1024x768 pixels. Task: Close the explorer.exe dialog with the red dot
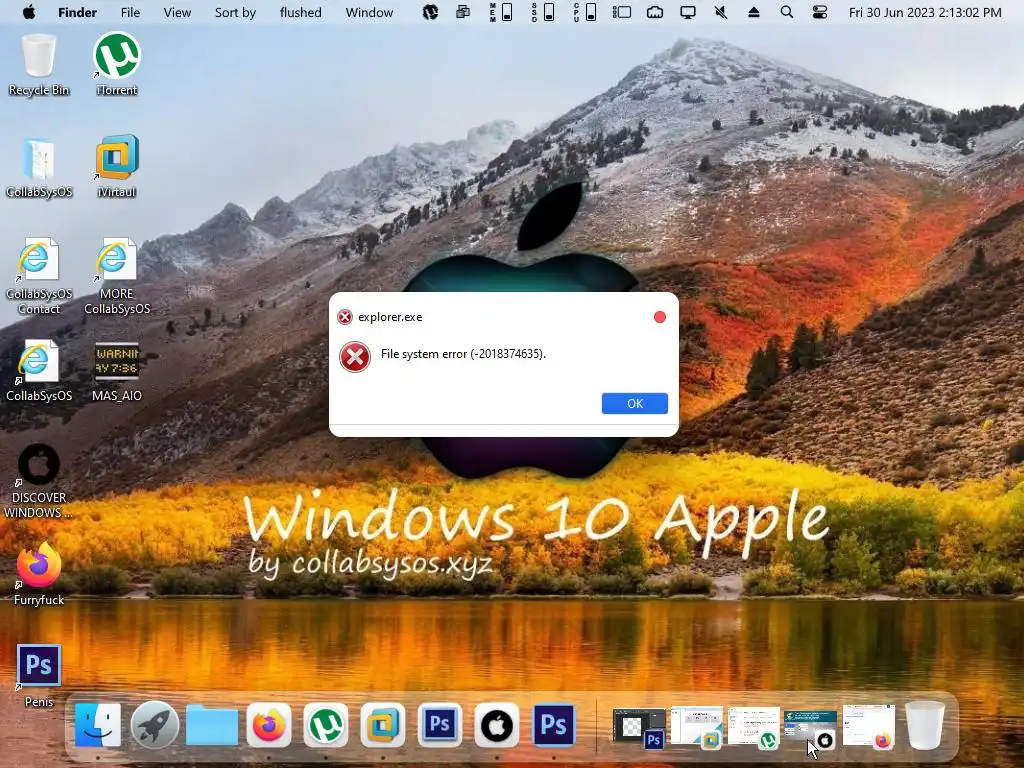(660, 317)
